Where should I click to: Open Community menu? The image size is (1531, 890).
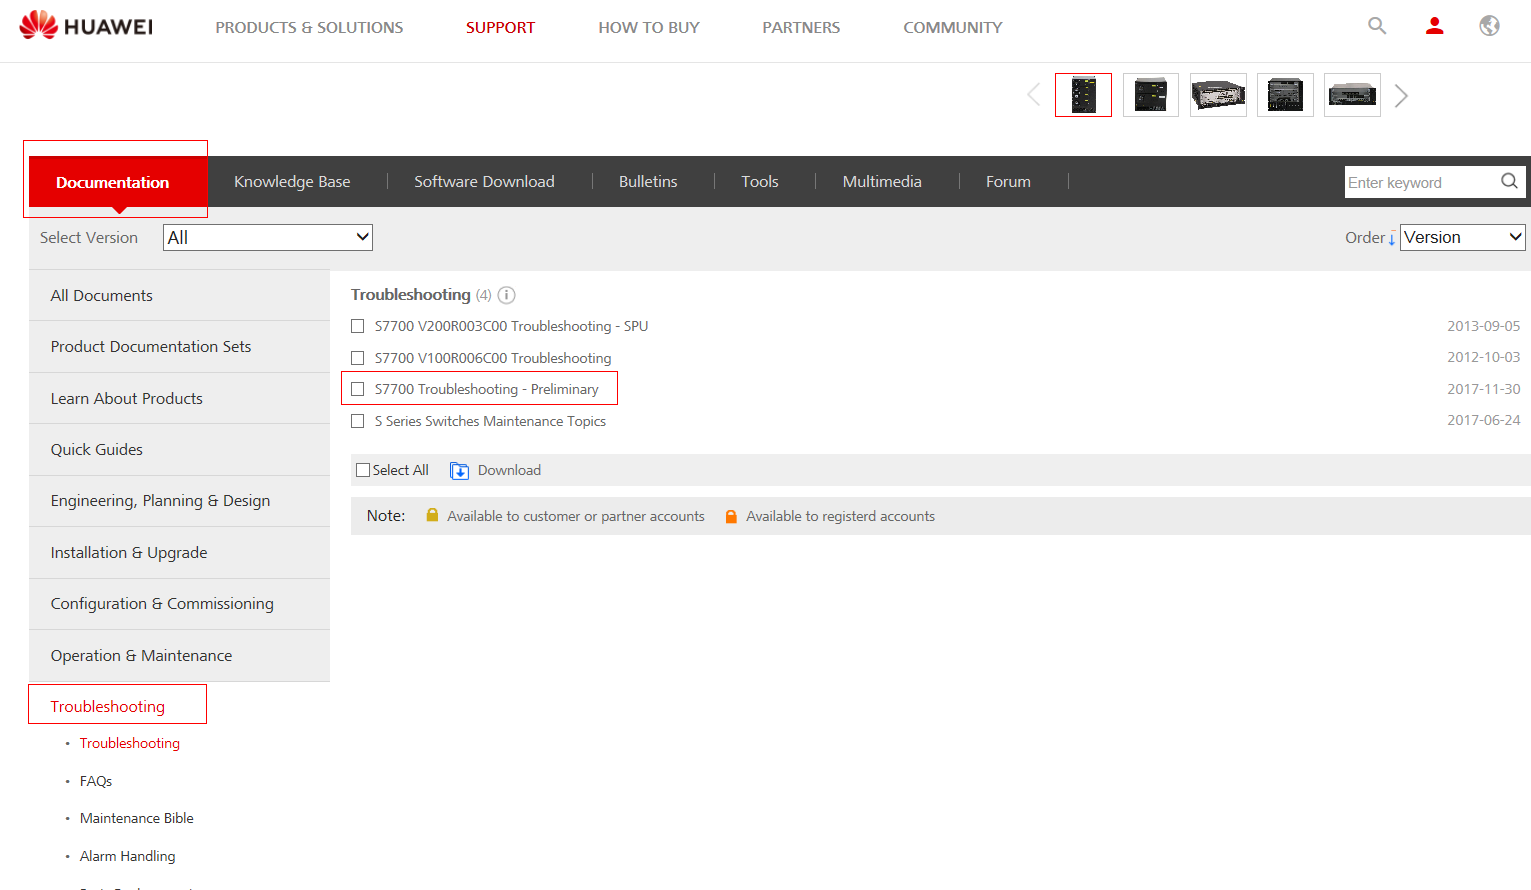(x=953, y=27)
